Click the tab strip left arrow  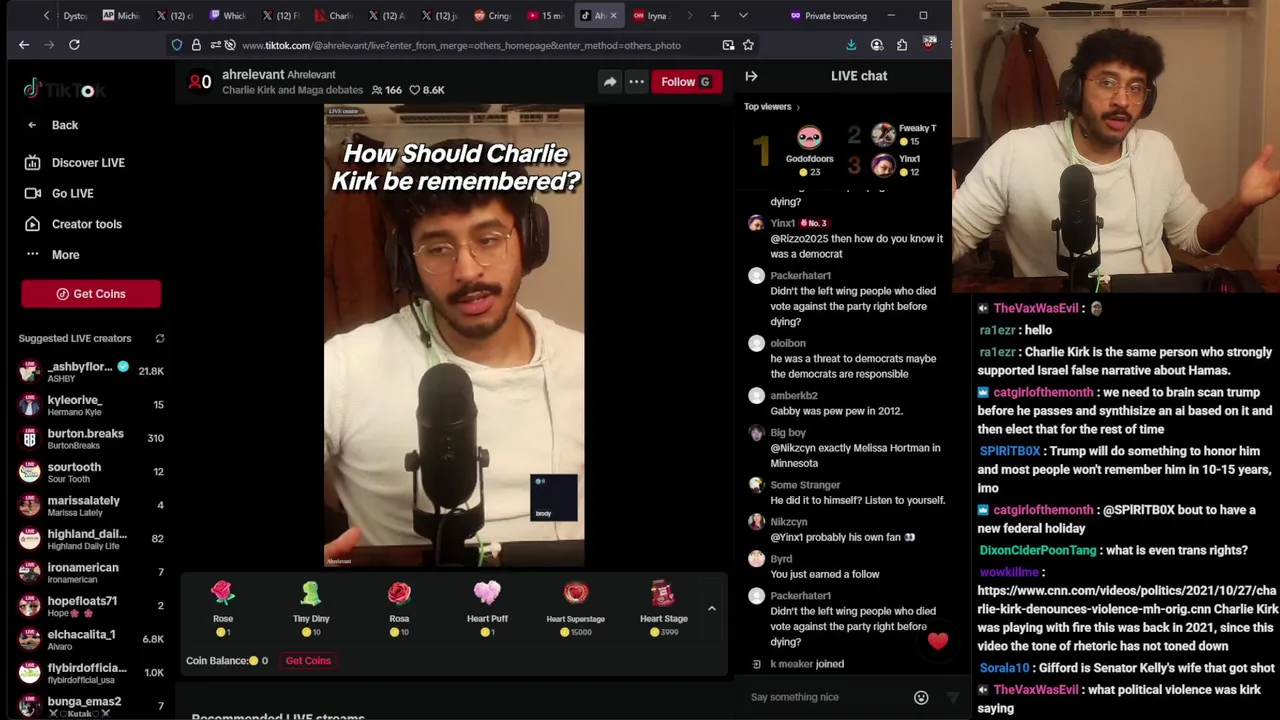46,16
